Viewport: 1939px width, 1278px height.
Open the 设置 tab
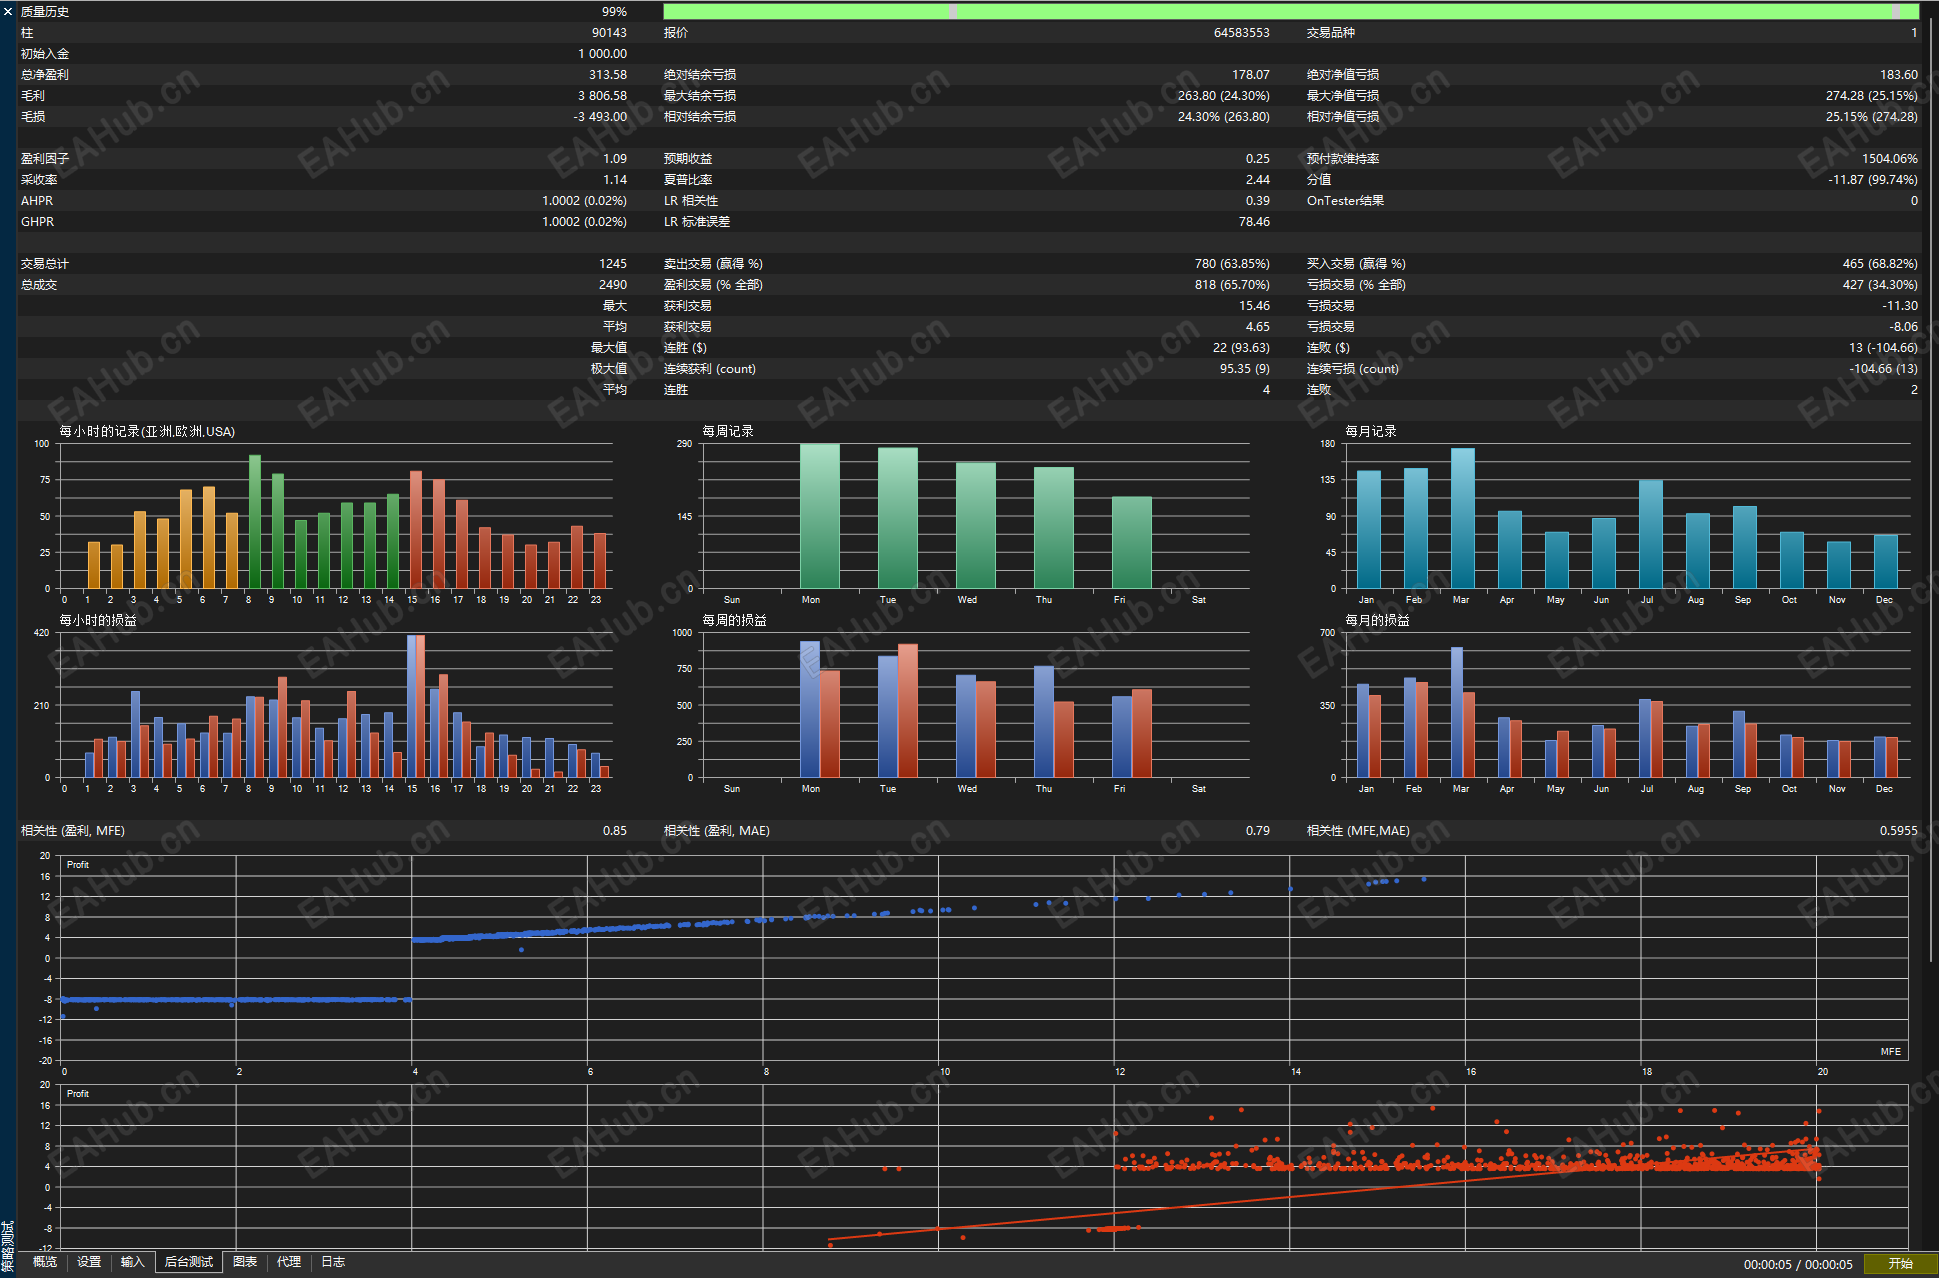(x=89, y=1262)
